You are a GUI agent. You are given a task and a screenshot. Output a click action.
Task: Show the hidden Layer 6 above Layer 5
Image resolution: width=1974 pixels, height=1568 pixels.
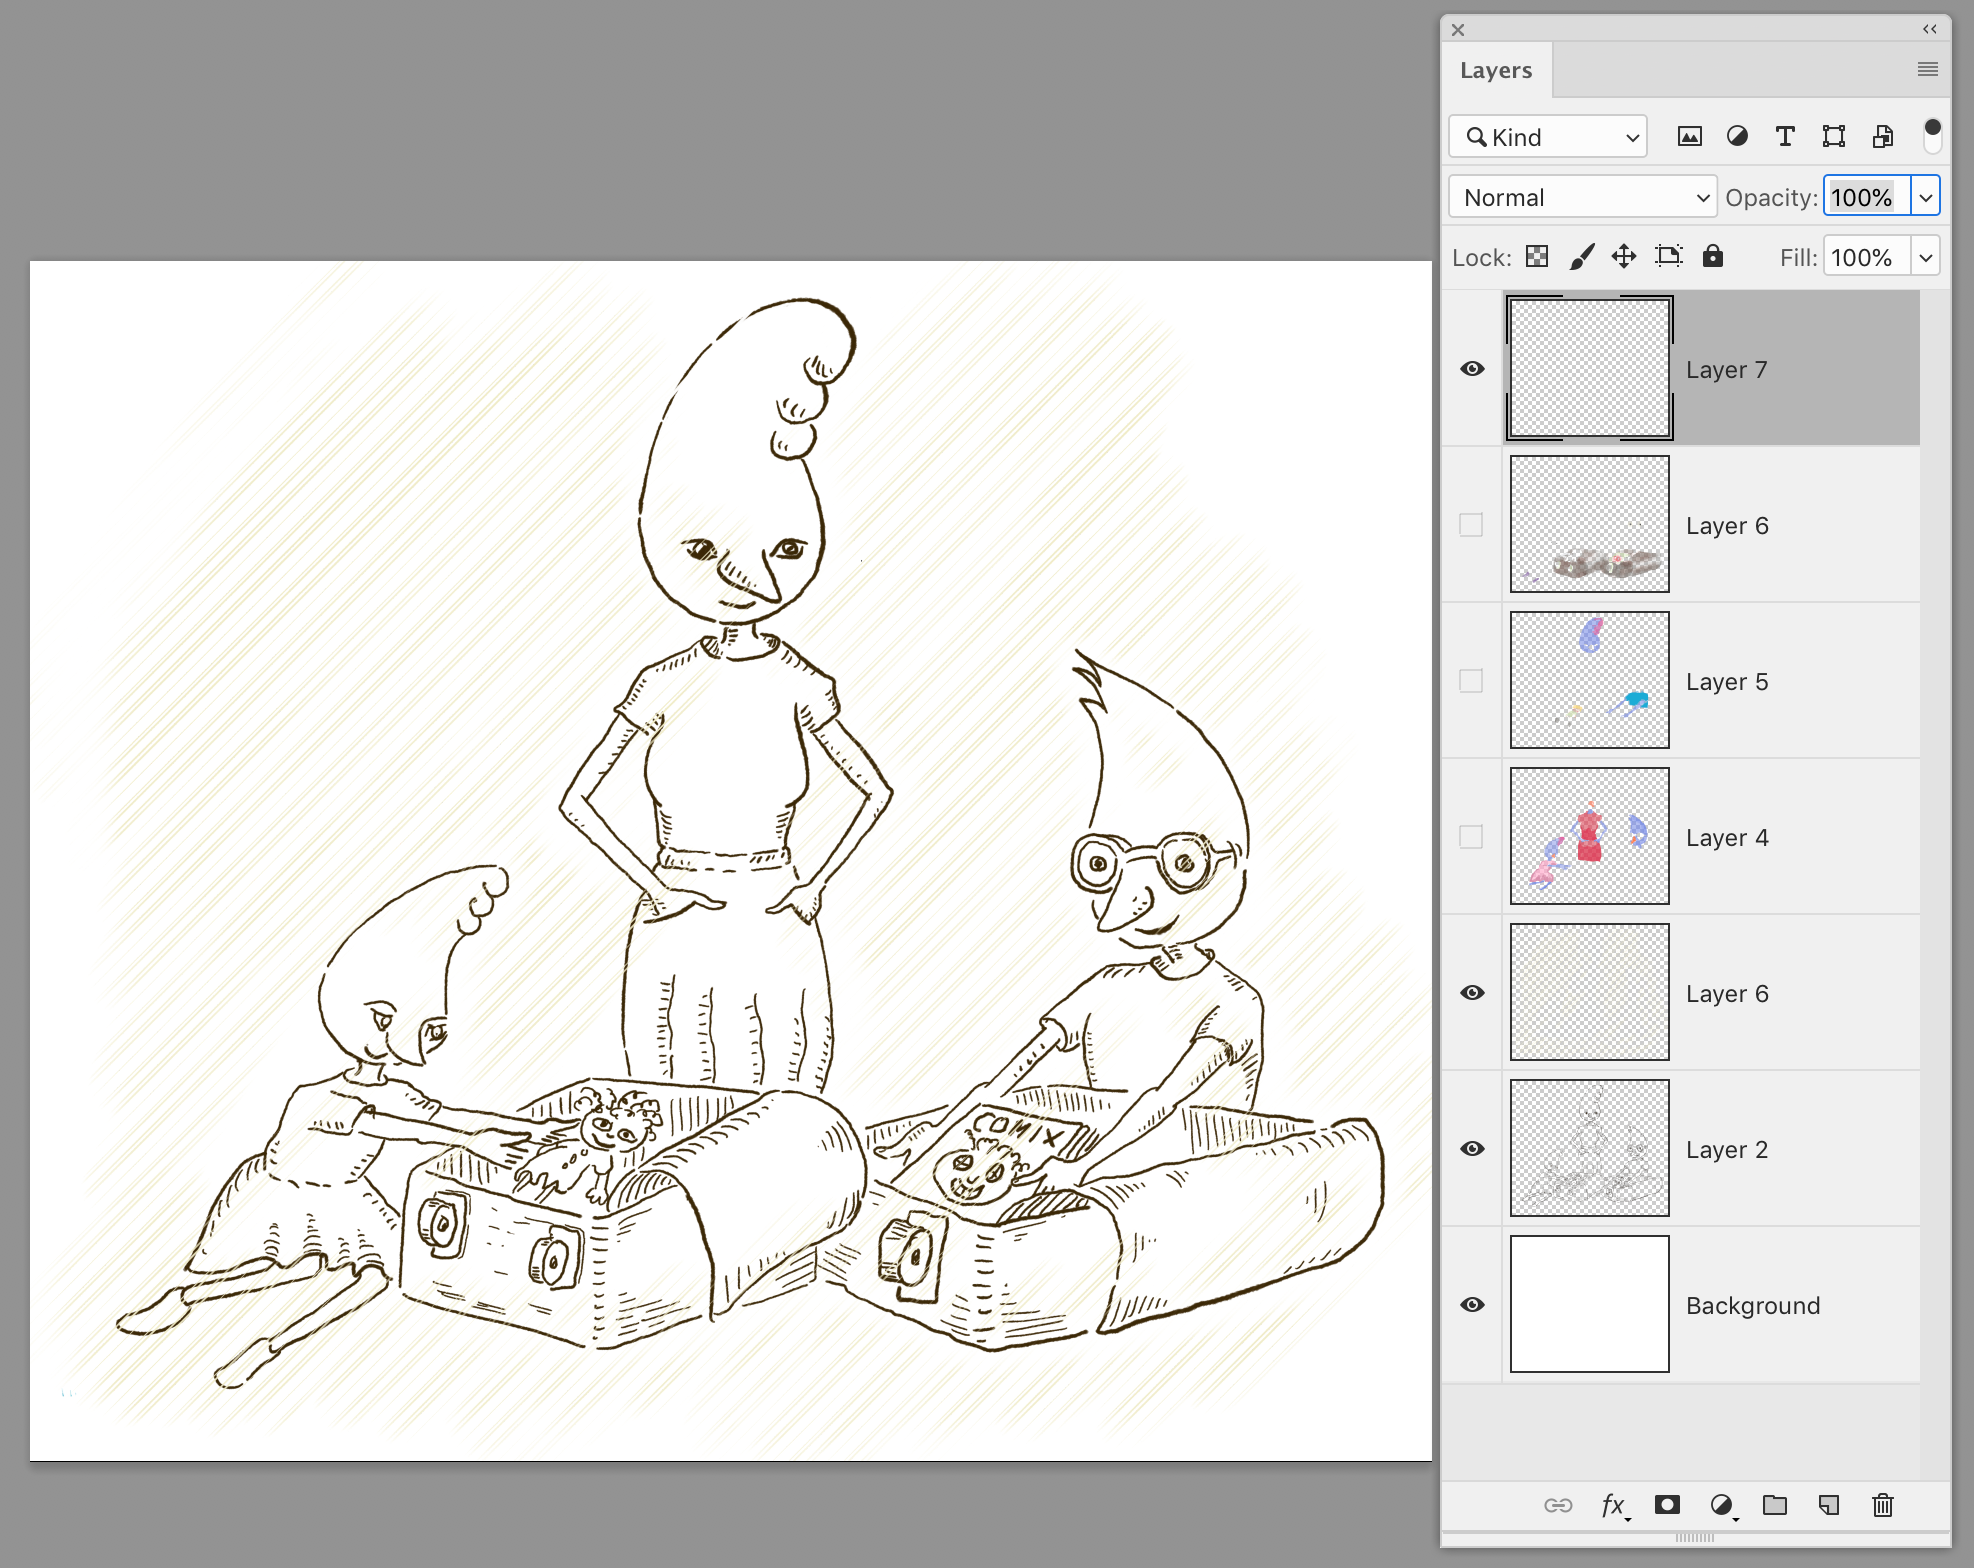point(1471,525)
